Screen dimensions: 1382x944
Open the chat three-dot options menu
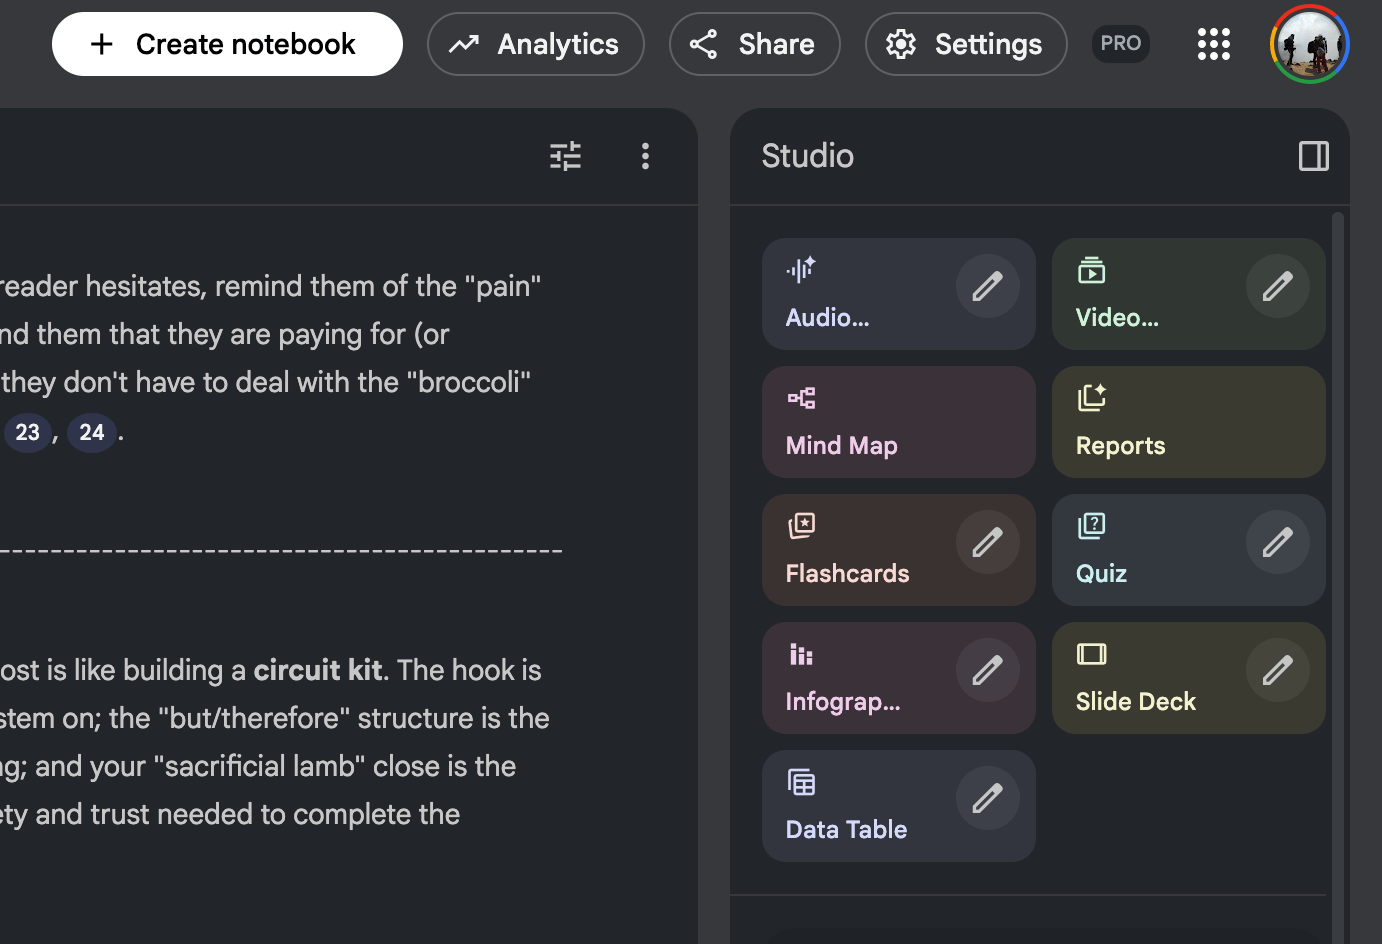click(x=645, y=156)
